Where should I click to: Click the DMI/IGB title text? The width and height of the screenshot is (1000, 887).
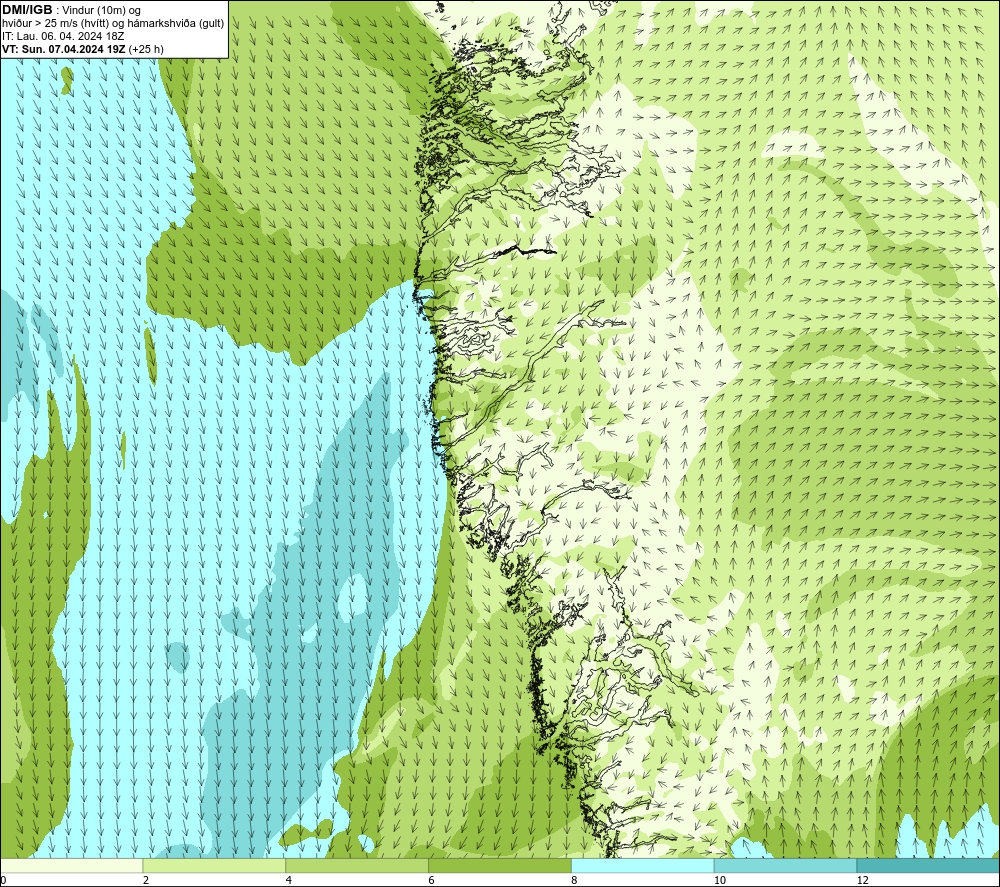coord(27,10)
